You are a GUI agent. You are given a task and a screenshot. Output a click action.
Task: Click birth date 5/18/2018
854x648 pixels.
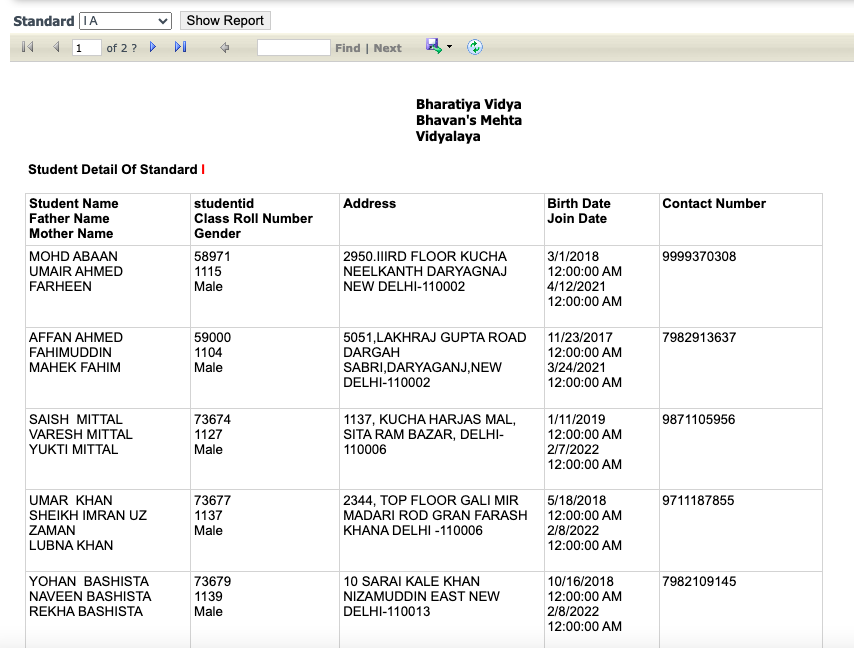(578, 500)
